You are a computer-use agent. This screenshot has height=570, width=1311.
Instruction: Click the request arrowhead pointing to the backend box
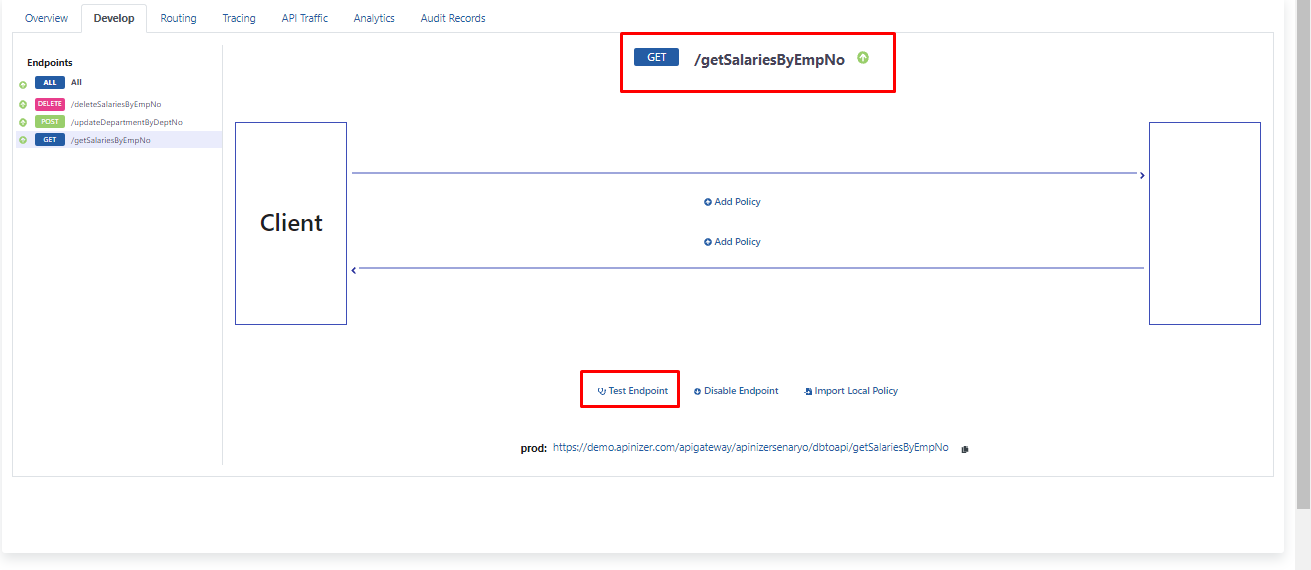tap(1141, 175)
